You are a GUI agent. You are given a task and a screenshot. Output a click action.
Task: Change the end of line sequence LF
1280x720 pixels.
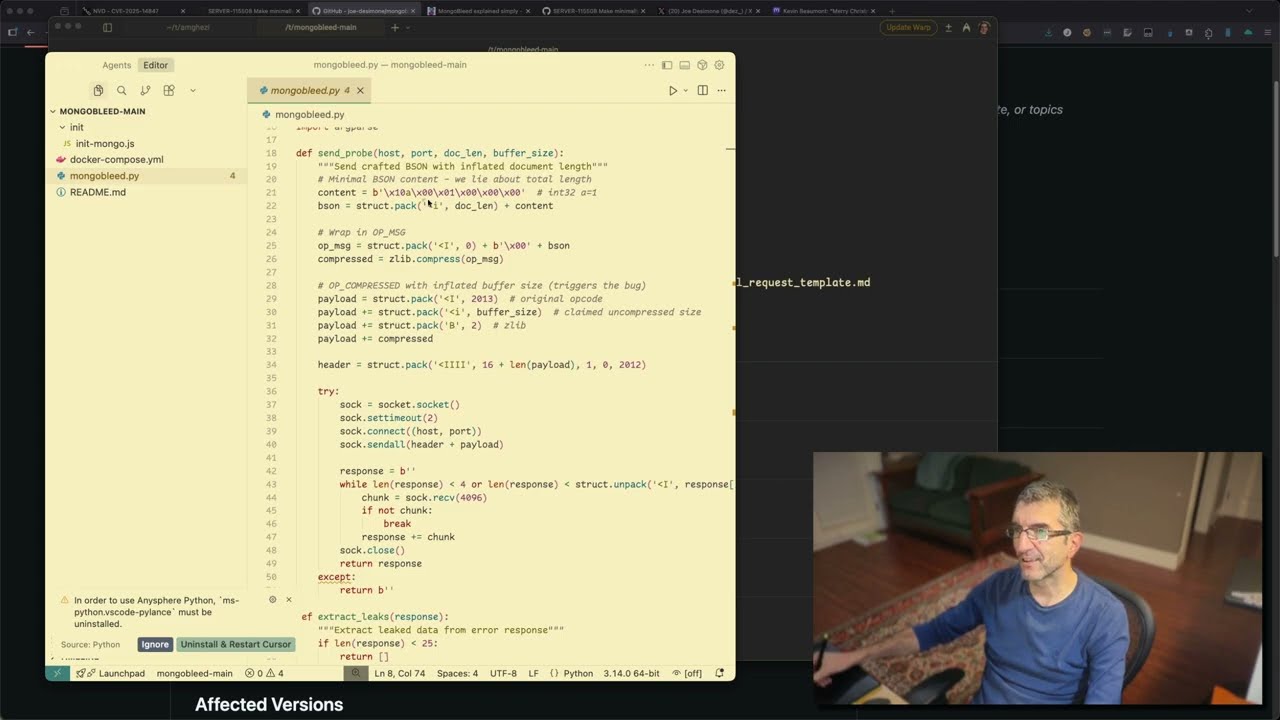533,673
